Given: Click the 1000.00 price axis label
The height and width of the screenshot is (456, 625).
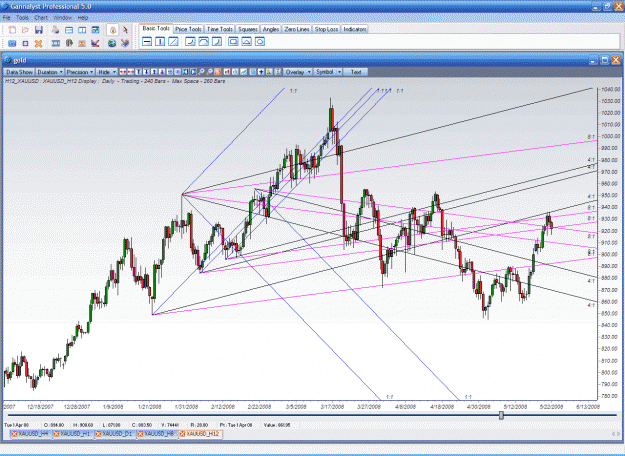Looking at the screenshot, I should tap(611, 136).
